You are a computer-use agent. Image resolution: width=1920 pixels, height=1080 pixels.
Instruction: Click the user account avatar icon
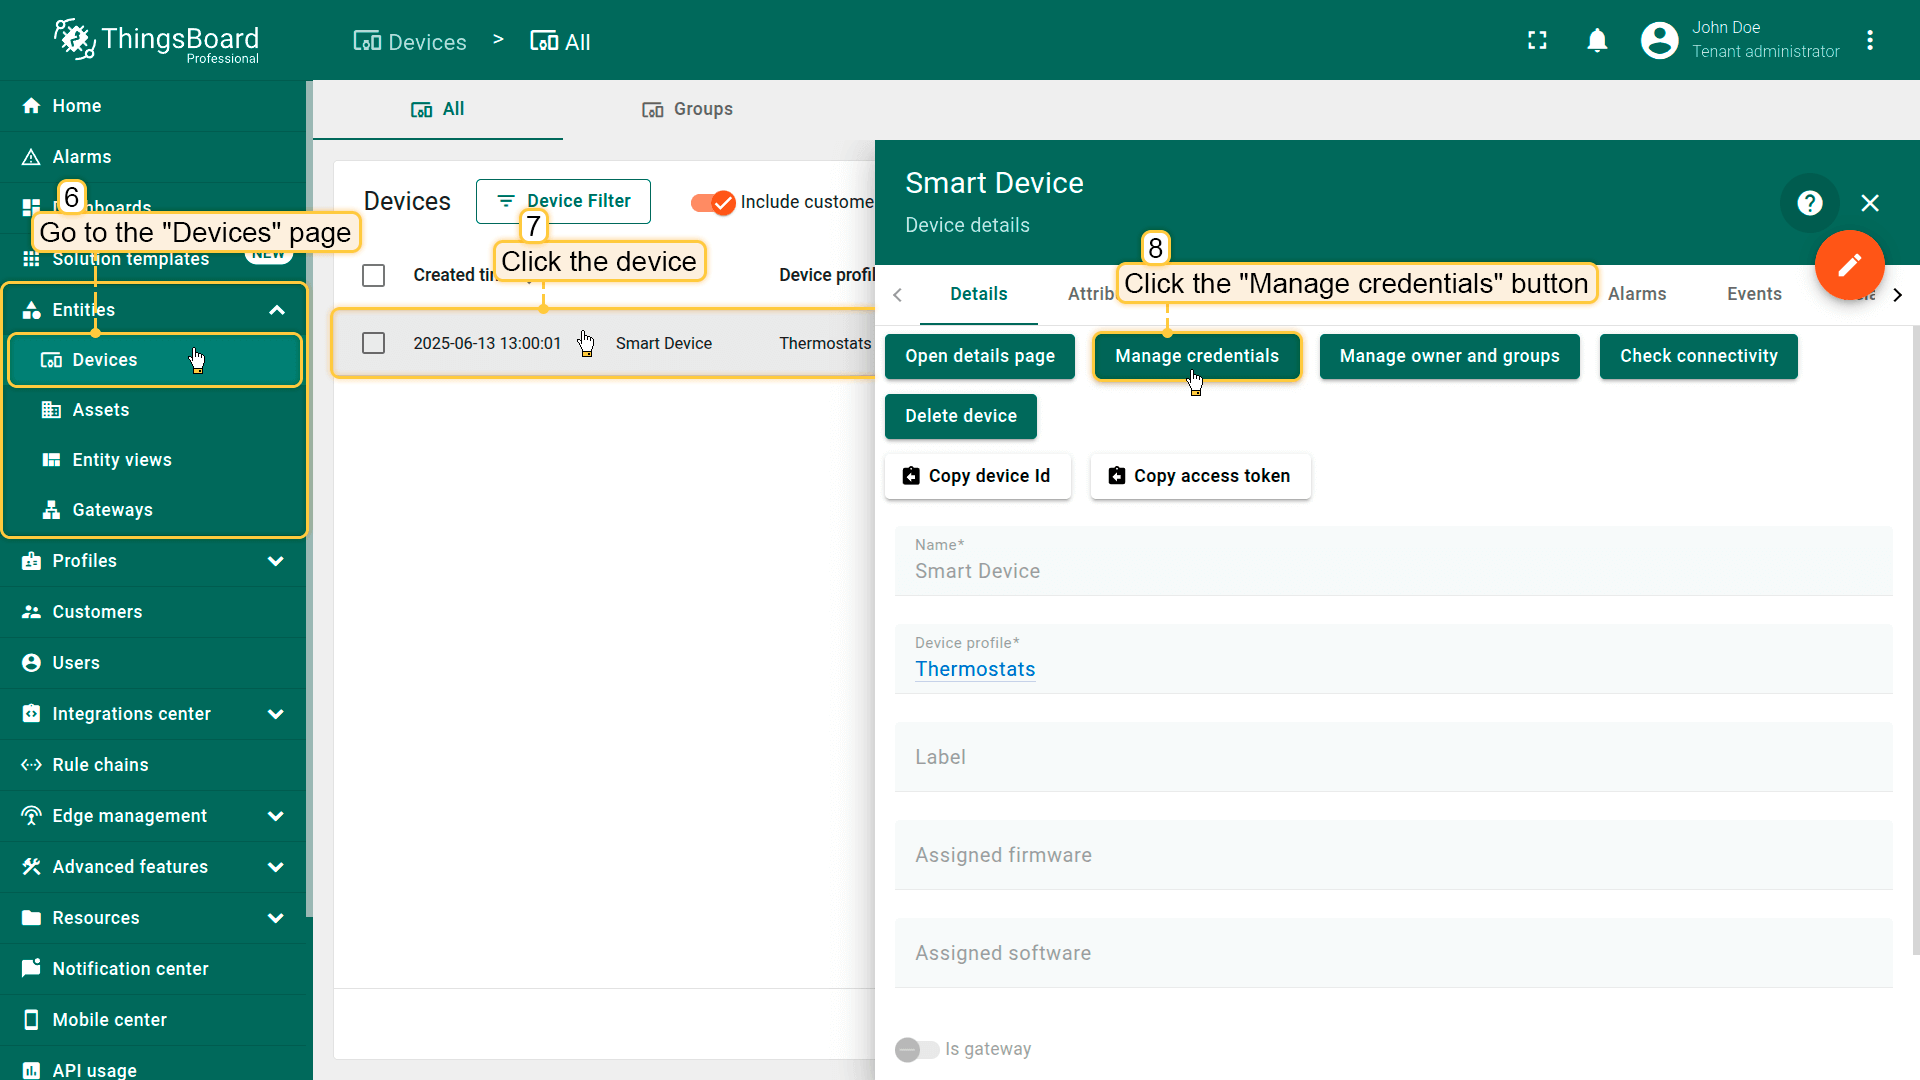(1659, 40)
